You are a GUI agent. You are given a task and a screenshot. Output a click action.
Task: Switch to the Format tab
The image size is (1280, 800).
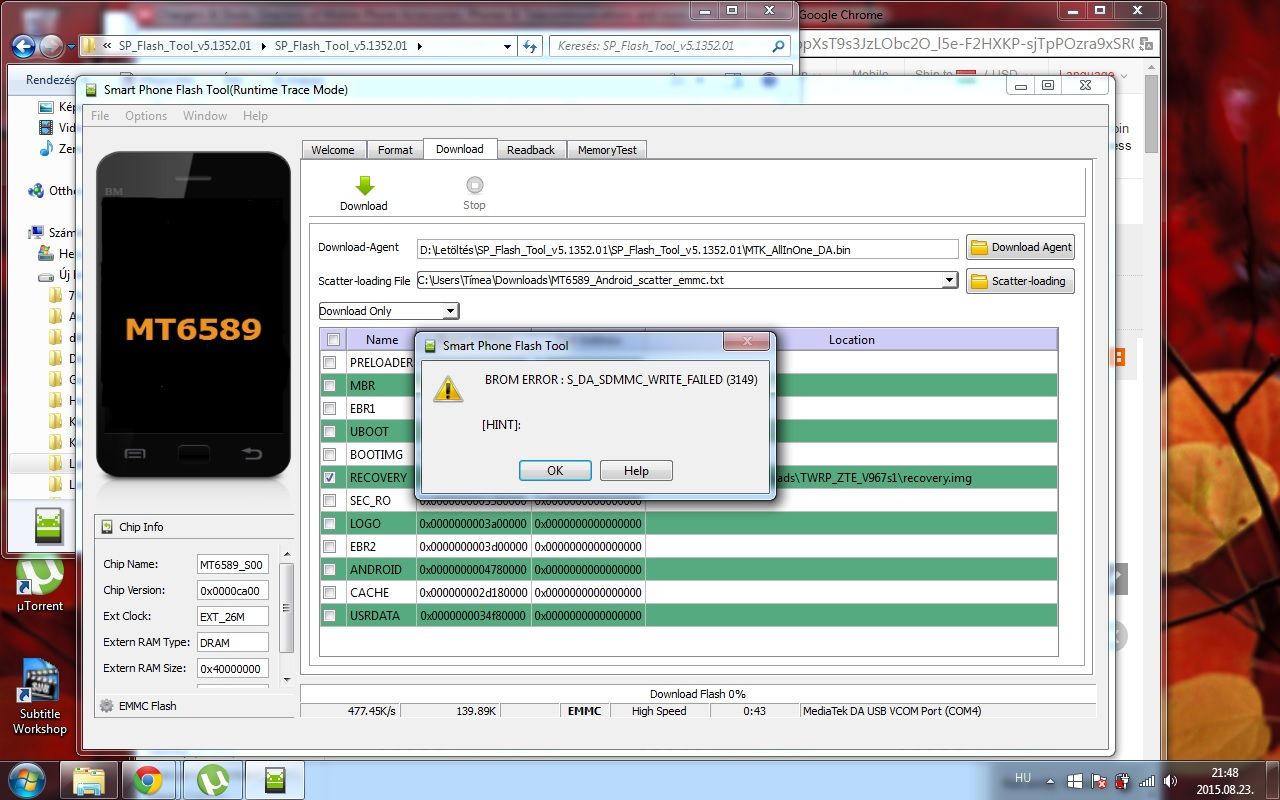click(x=395, y=150)
